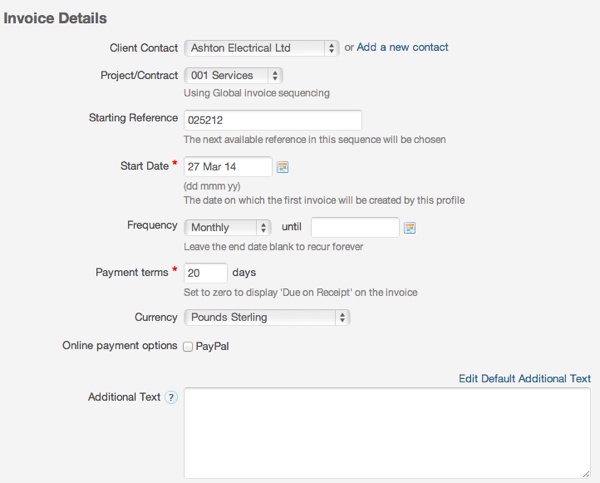The image size is (600, 483).
Task: Click the Payment terms days field
Action: [206, 272]
